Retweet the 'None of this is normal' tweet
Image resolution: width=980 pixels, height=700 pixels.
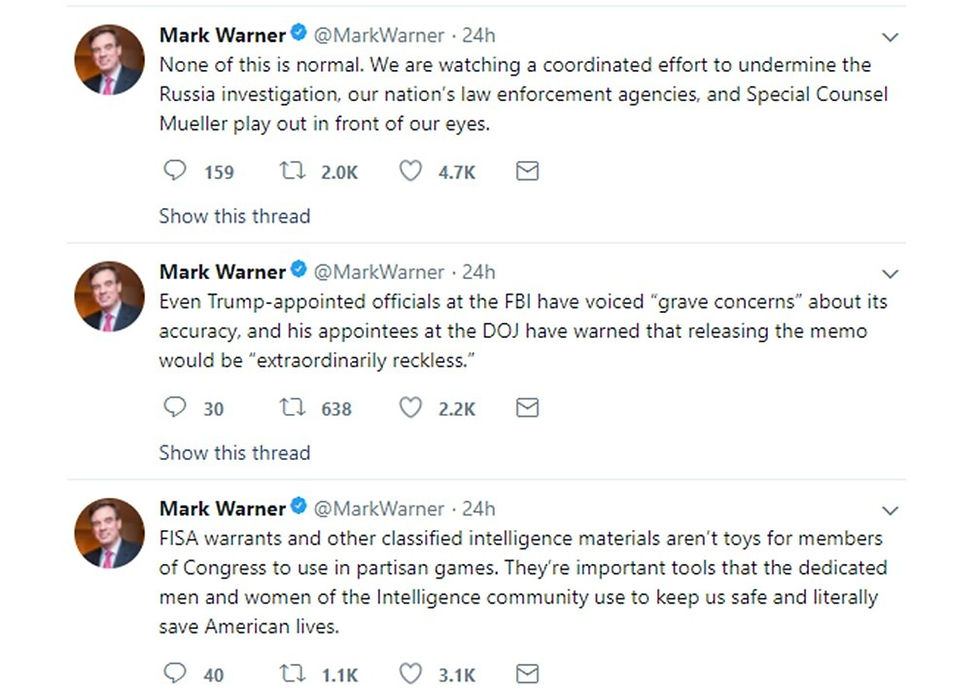(x=292, y=171)
